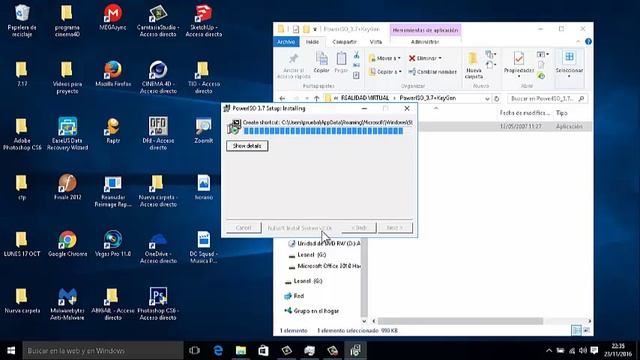
Task: Select Grupo en el hogar in navigation pane
Action: point(312,311)
